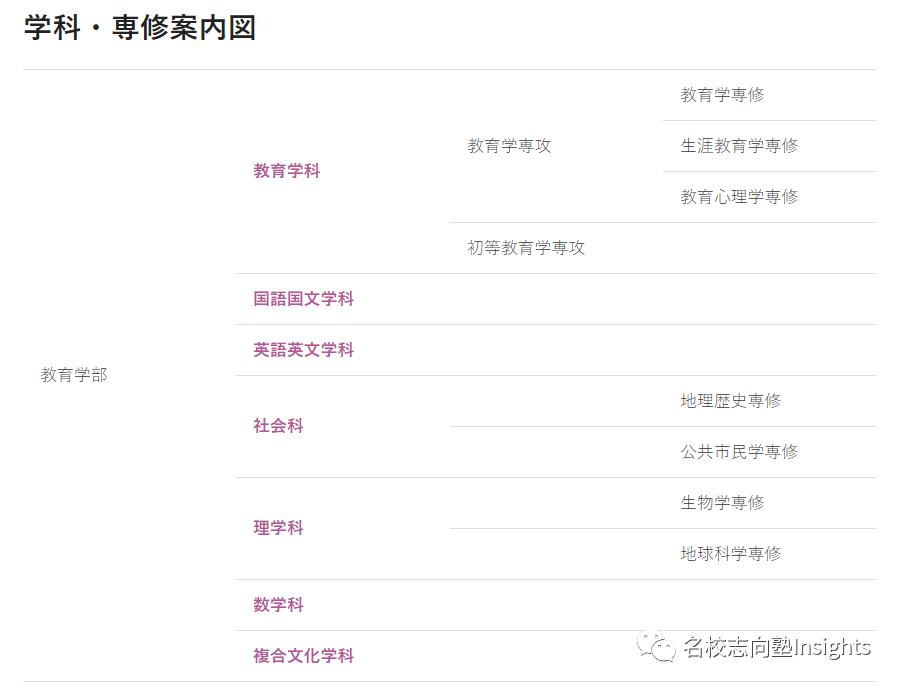The image size is (899, 688).
Task: Select the 初等教育学専攻 entry
Action: coord(526,248)
